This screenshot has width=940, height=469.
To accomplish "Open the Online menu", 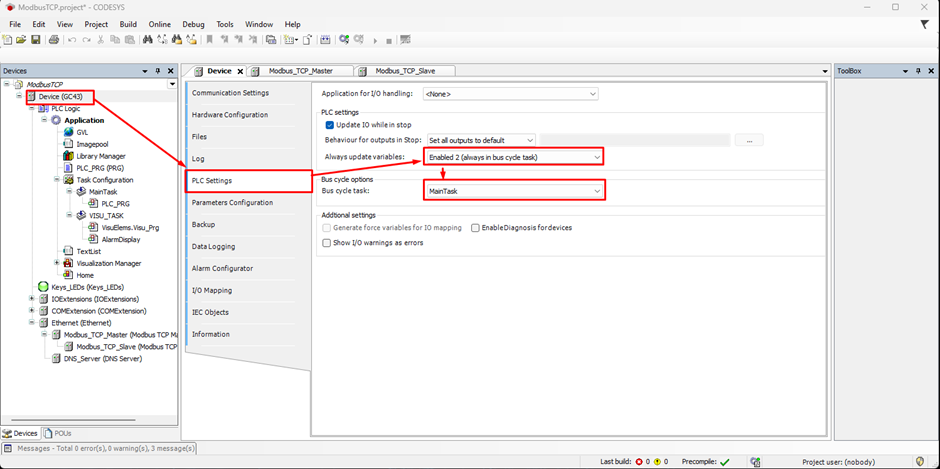I will (159, 25).
